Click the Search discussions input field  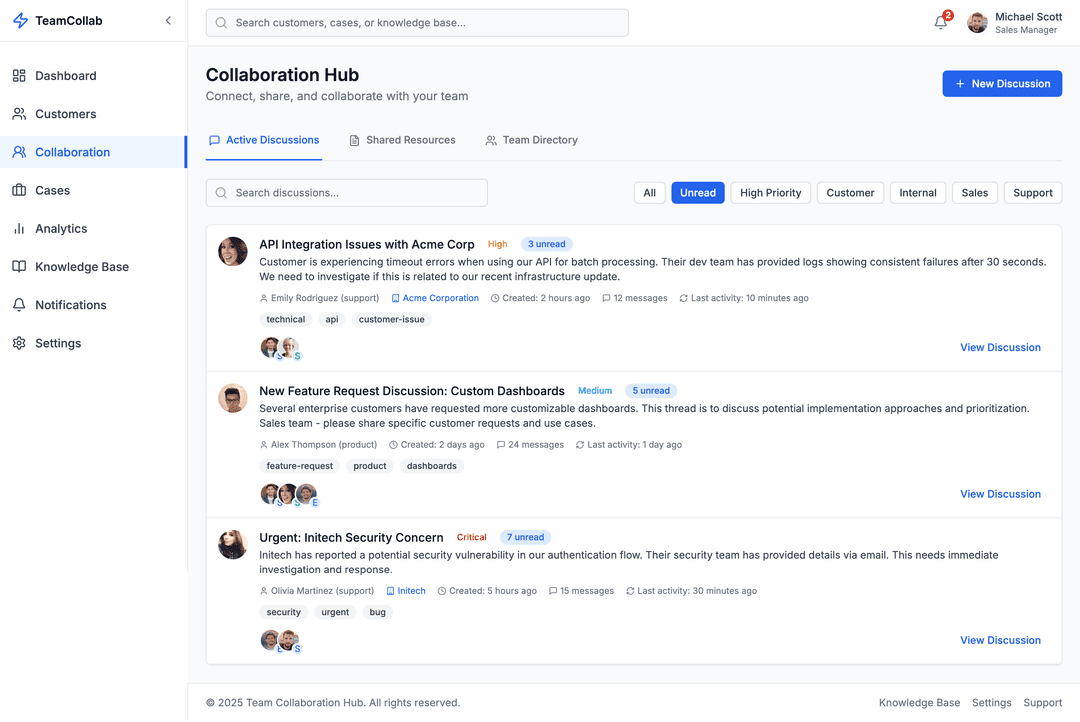pos(347,193)
